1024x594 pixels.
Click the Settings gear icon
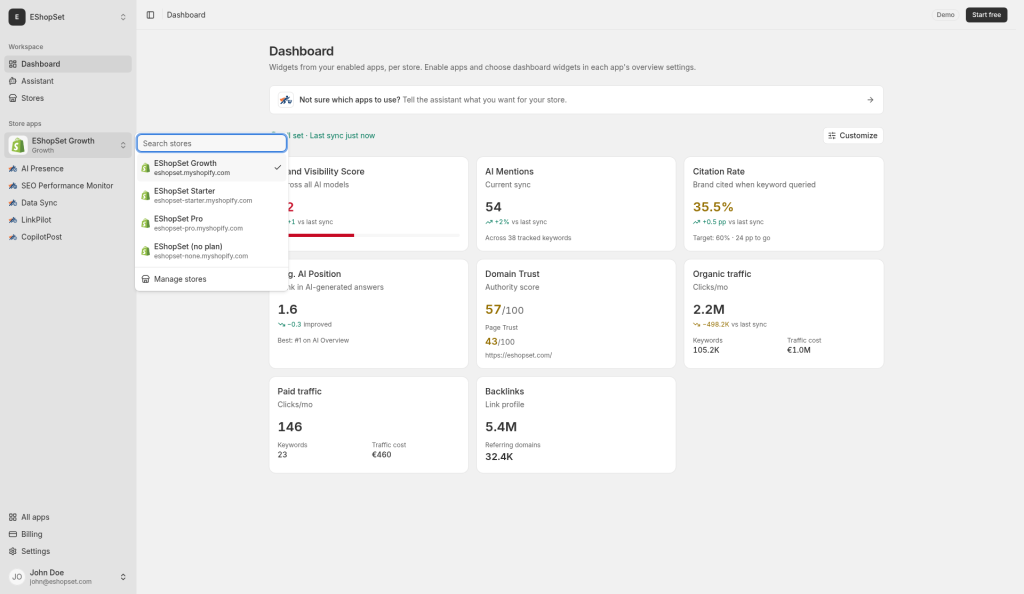pos(13,551)
